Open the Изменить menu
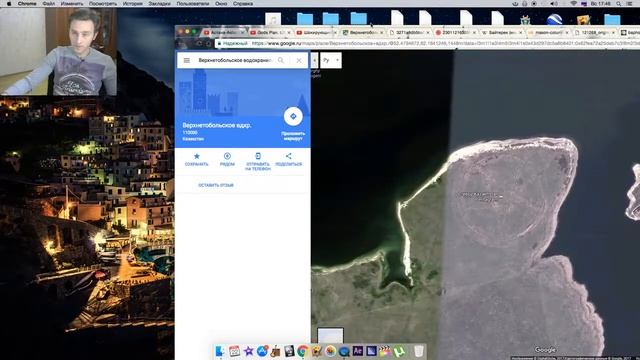The height and width of the screenshot is (360, 640). [72, 4]
